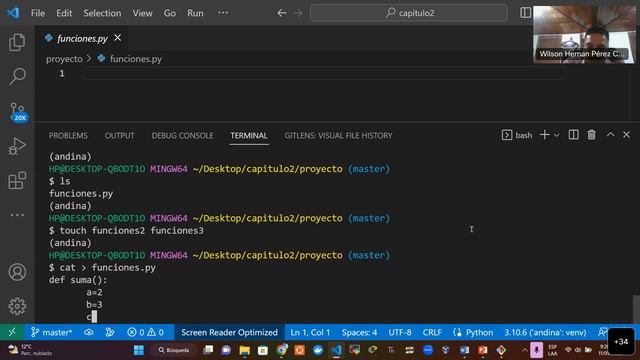Create a new terminal with plus icon
640x360 pixels.
click(x=544, y=135)
